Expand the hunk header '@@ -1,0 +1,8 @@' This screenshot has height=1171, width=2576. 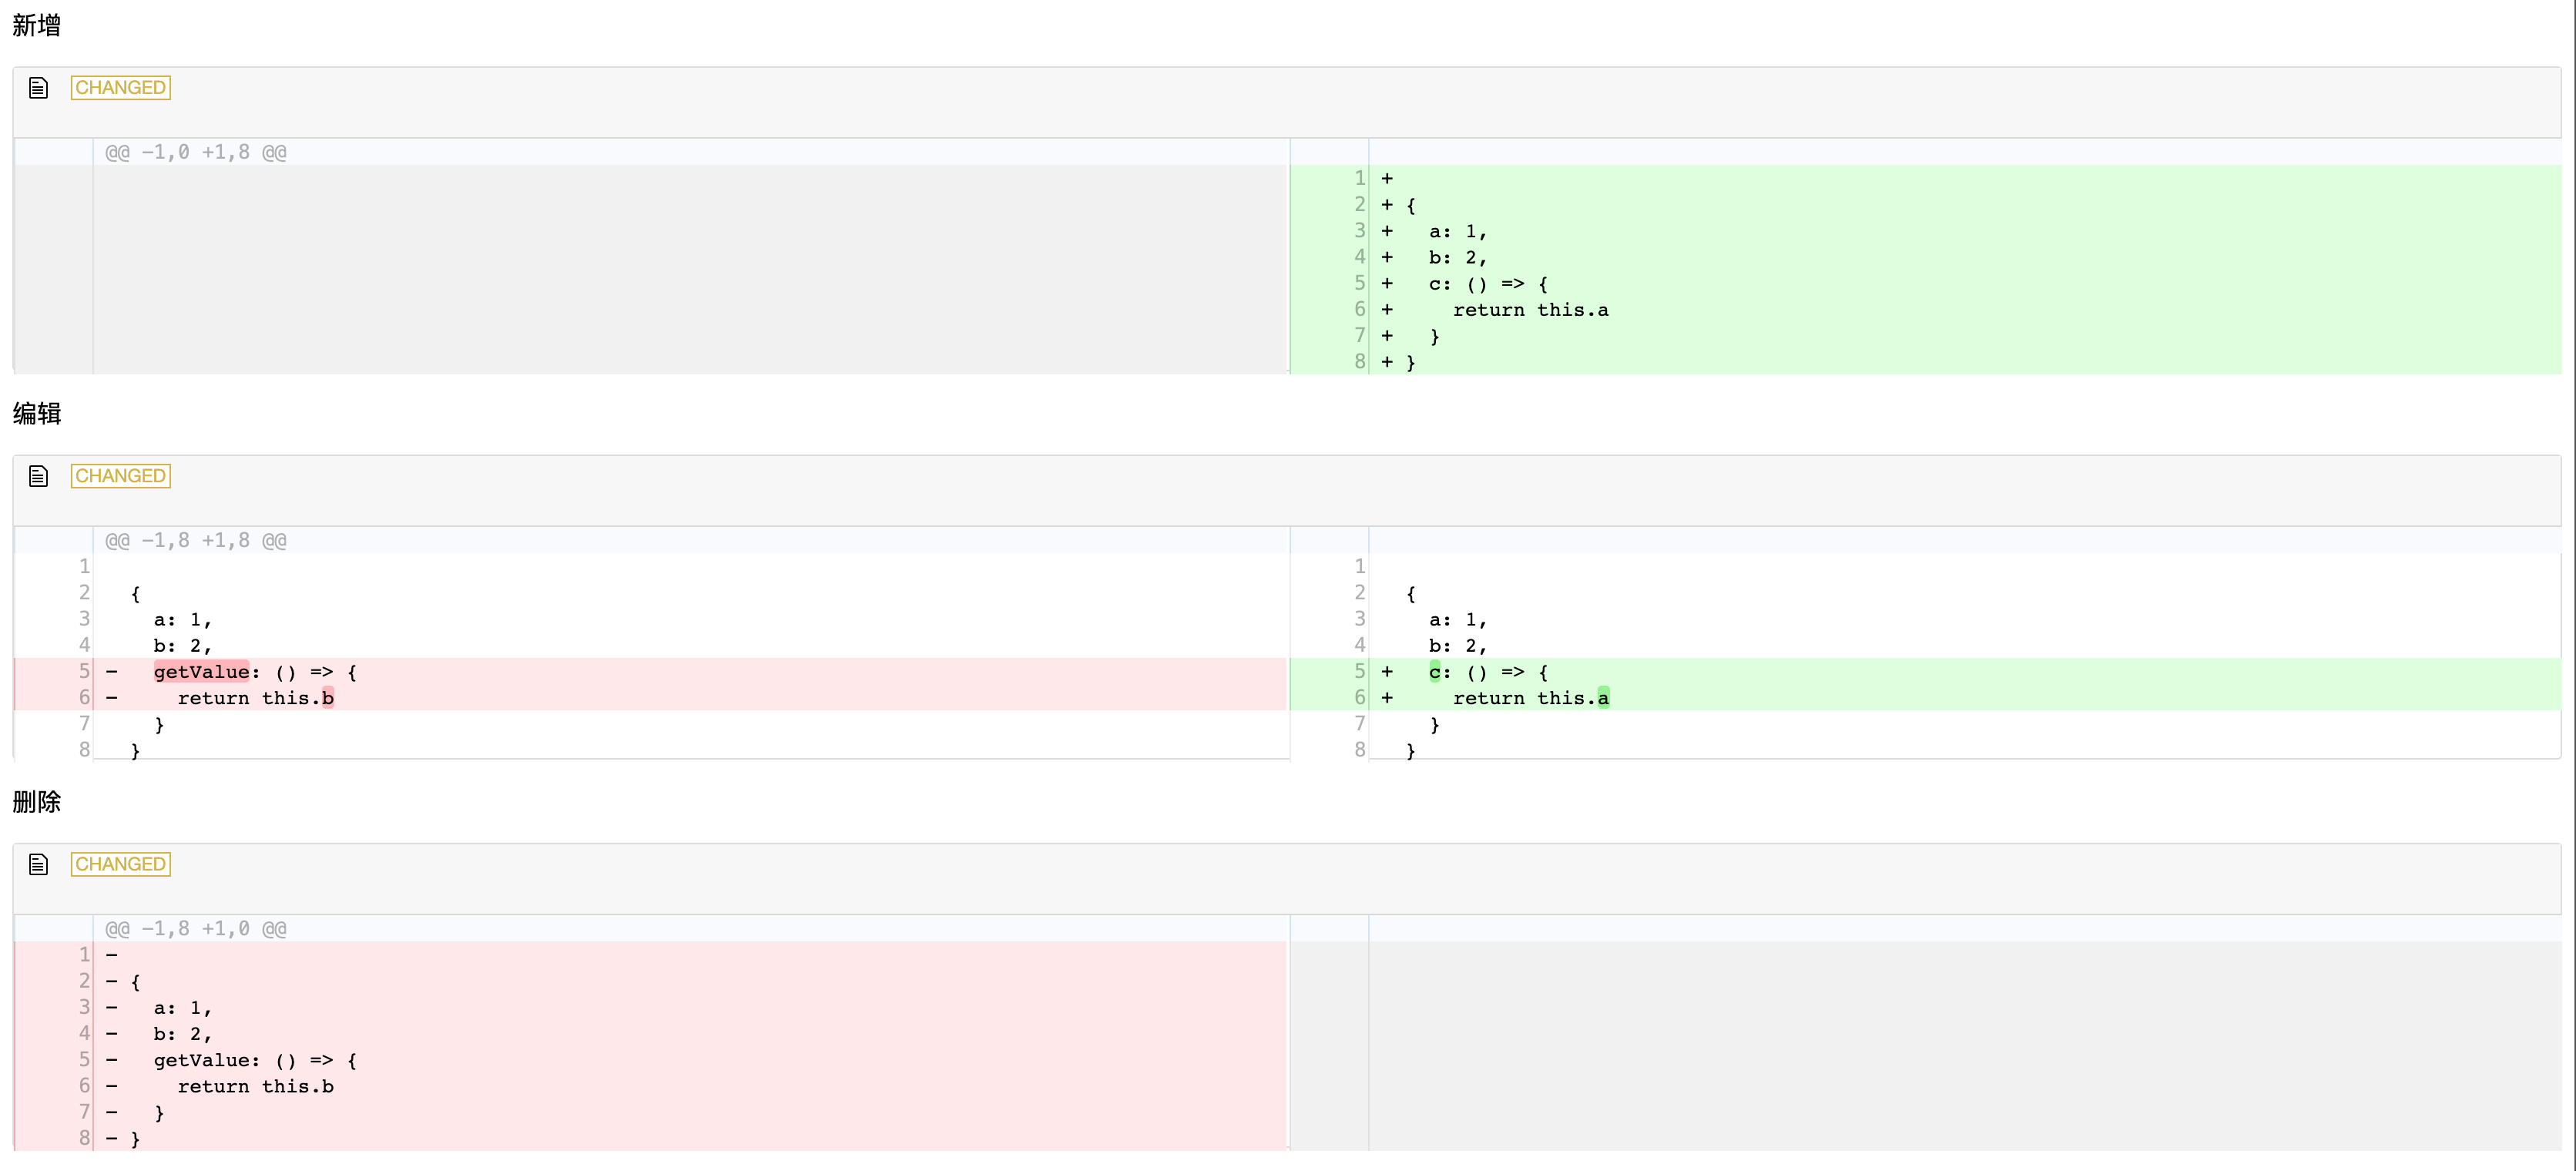point(196,152)
